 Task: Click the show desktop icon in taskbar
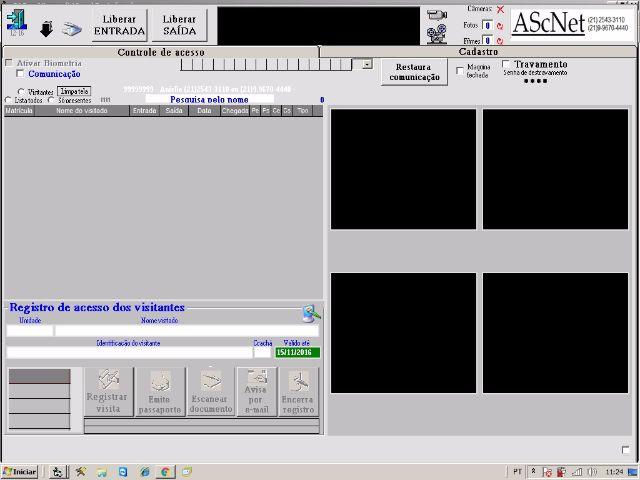[x=633, y=472]
